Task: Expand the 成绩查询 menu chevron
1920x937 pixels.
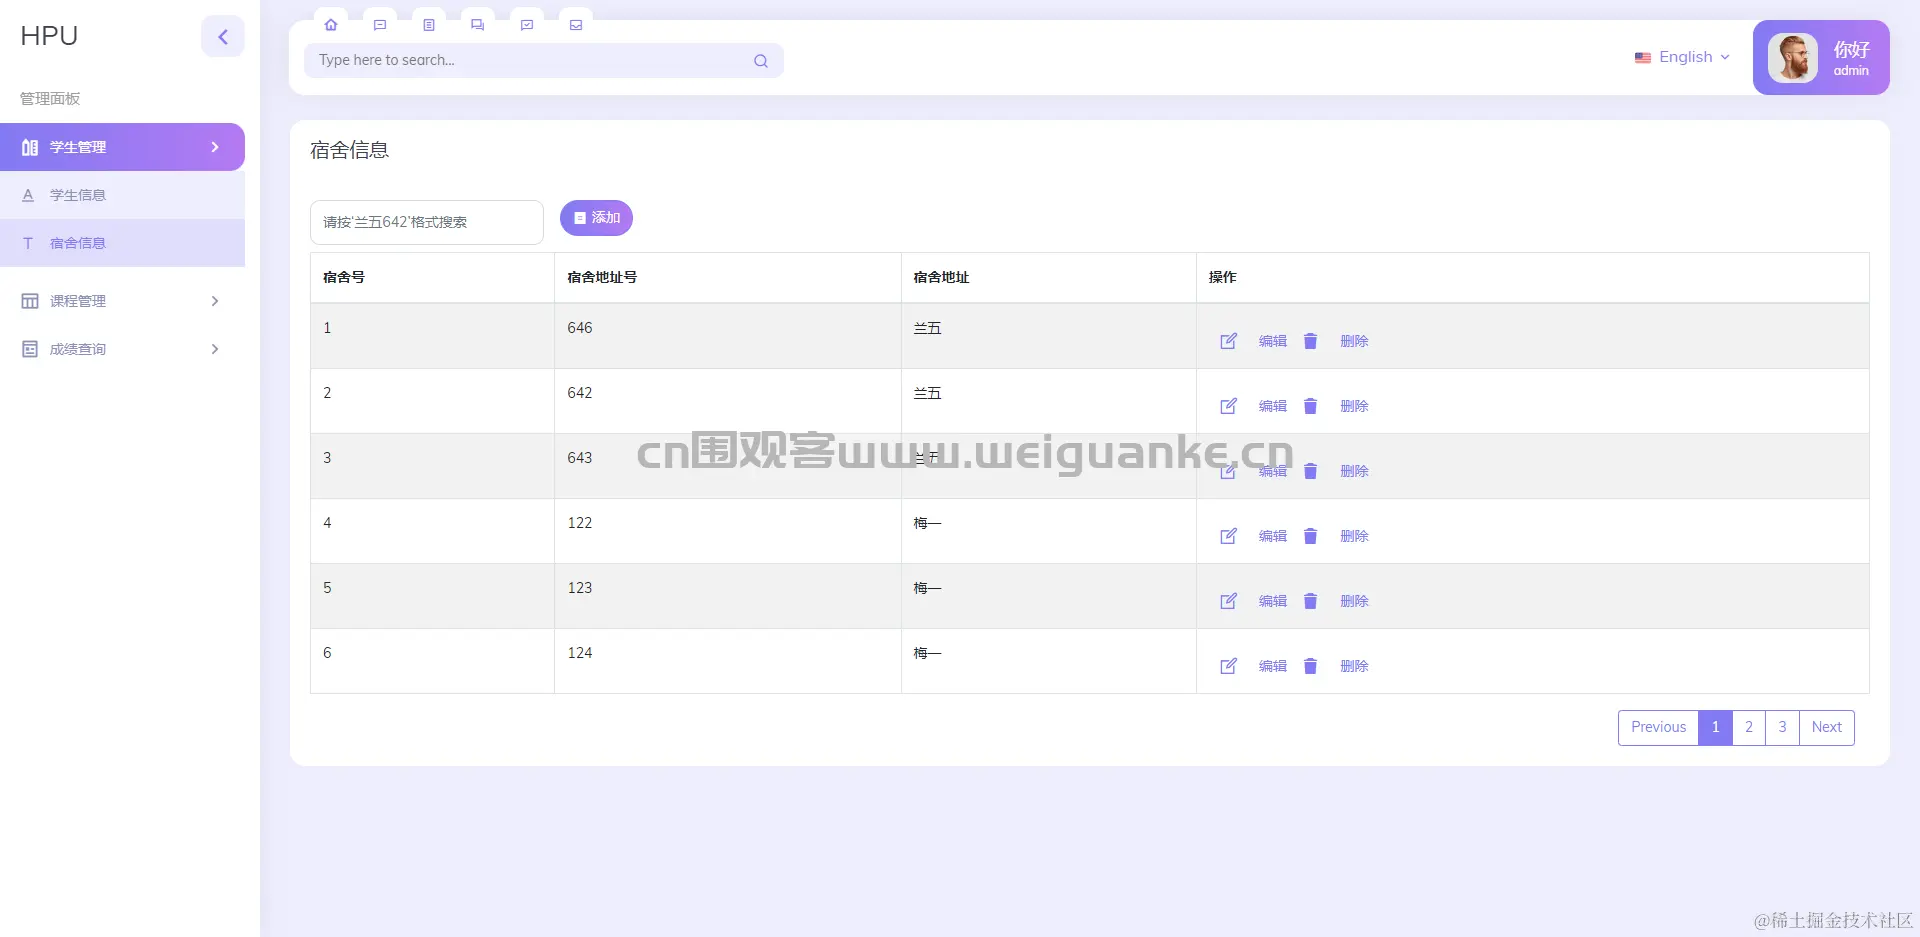Action: (215, 349)
